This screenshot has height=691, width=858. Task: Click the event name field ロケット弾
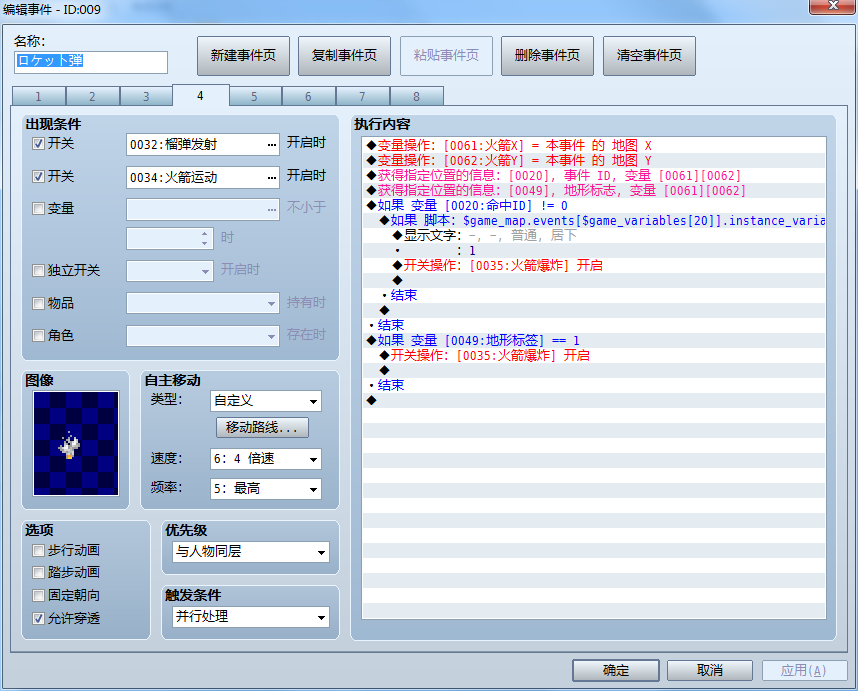[91, 62]
